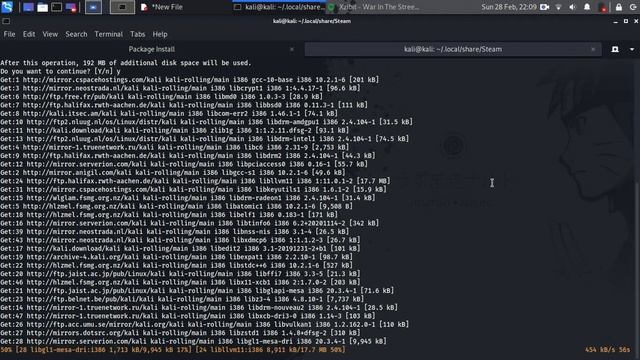Open the Help menu

160,34
